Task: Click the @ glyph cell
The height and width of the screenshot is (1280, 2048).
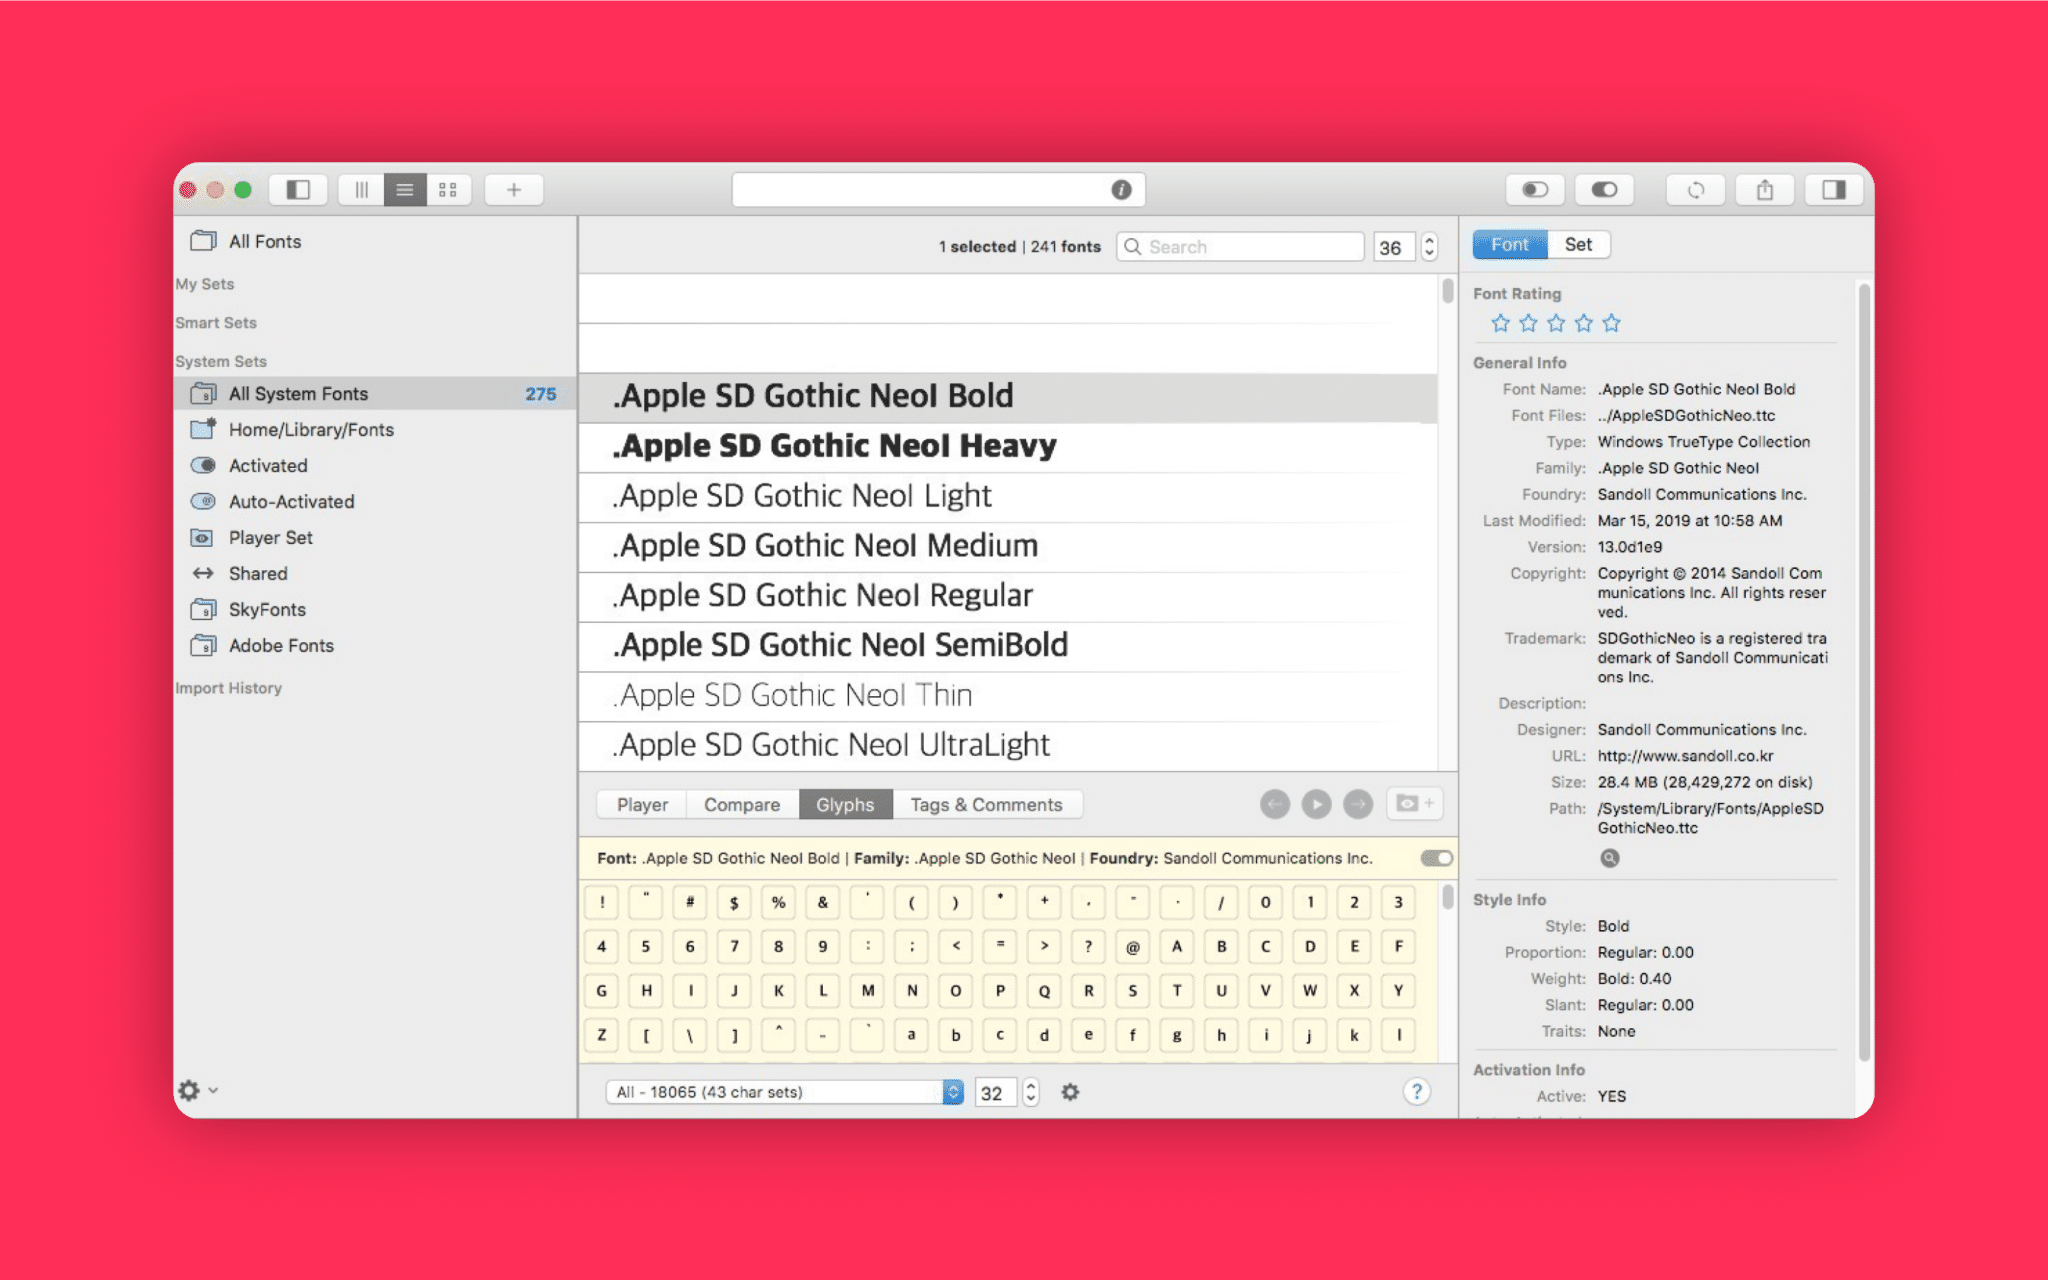Action: coord(1132,946)
